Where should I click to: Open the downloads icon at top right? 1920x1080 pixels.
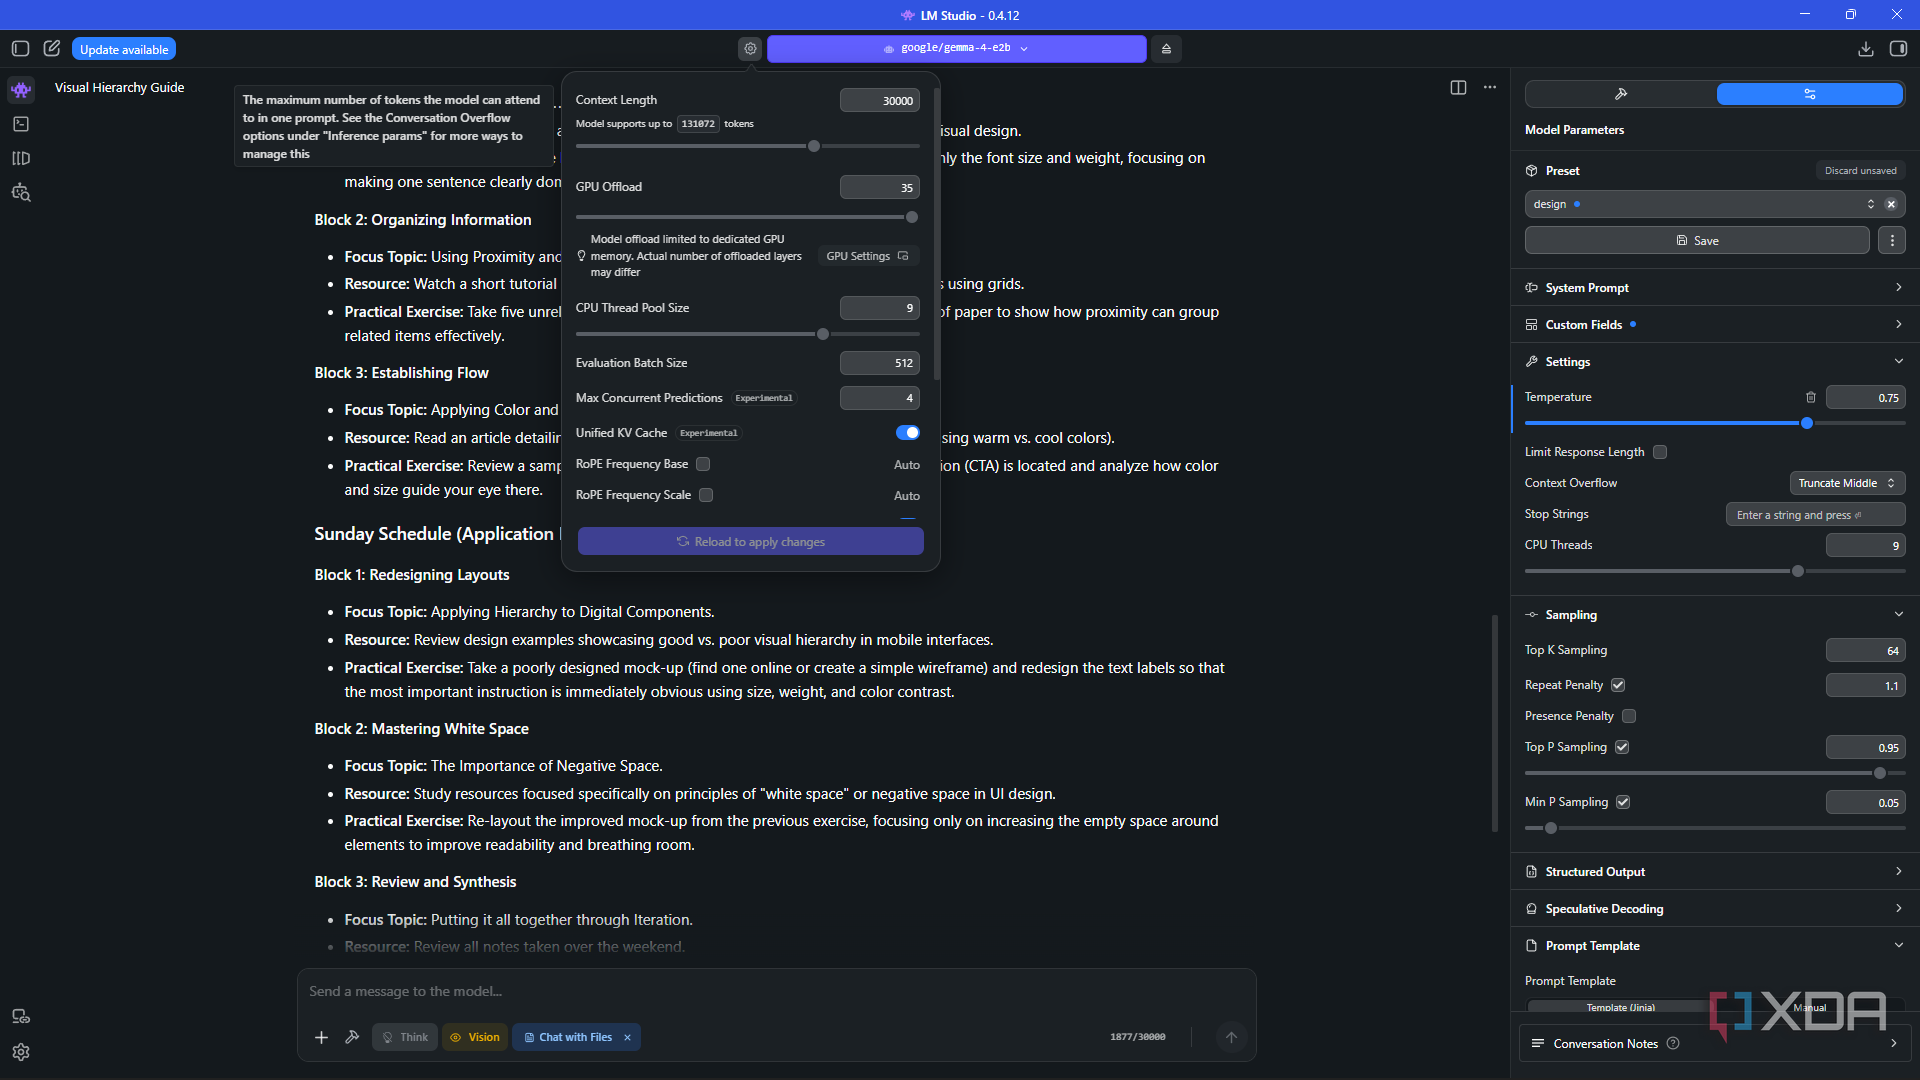tap(1866, 49)
